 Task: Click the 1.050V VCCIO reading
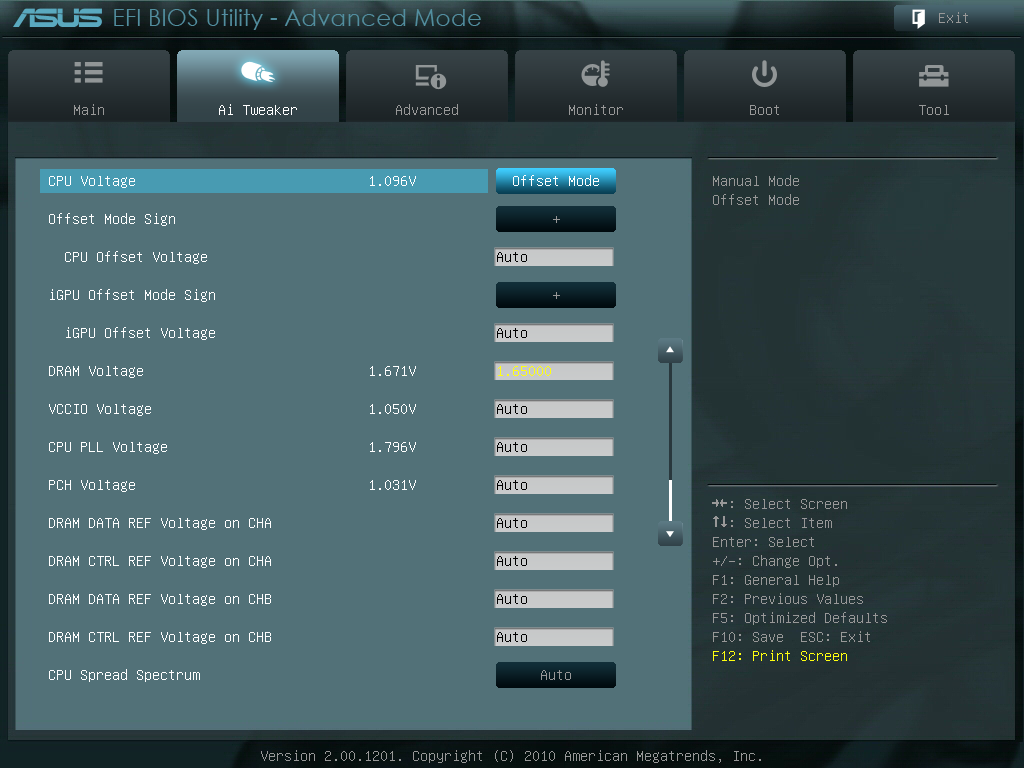(x=392, y=409)
